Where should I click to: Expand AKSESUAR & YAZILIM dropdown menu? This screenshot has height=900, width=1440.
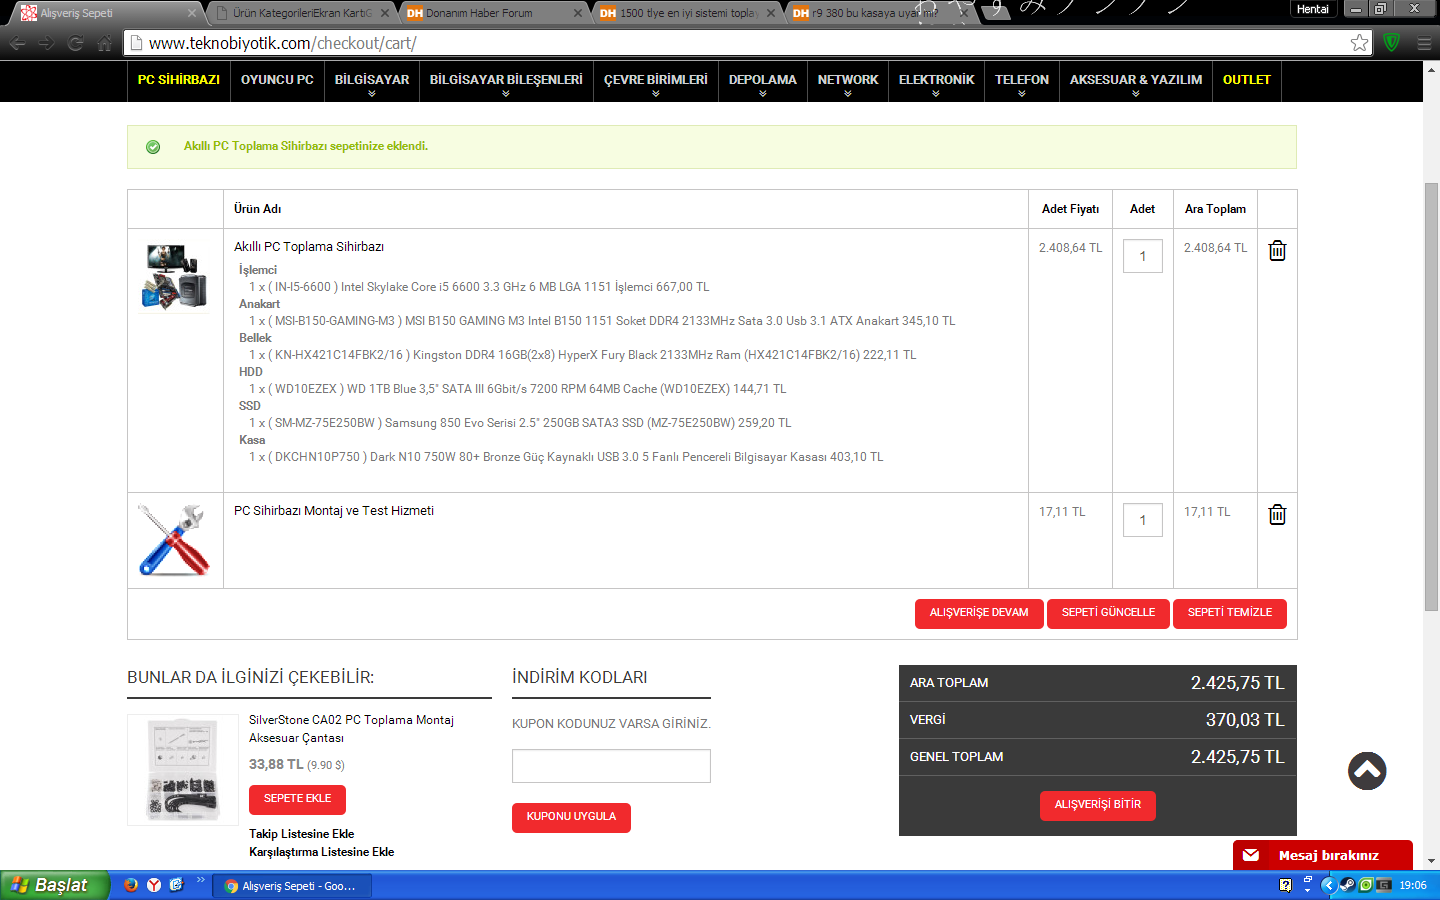tap(1136, 82)
